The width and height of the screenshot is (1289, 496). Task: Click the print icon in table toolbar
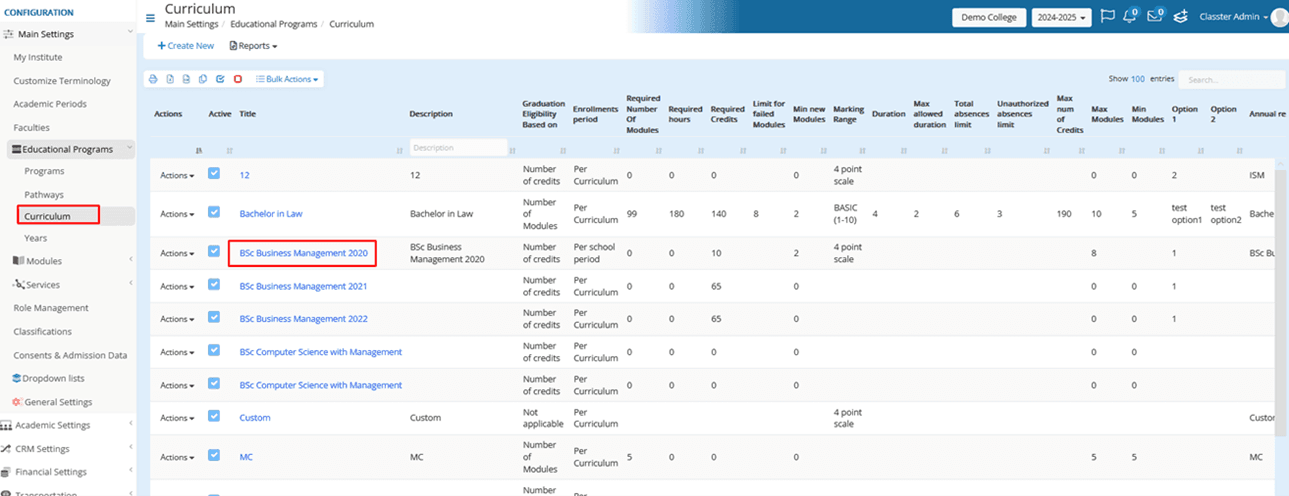click(153, 79)
